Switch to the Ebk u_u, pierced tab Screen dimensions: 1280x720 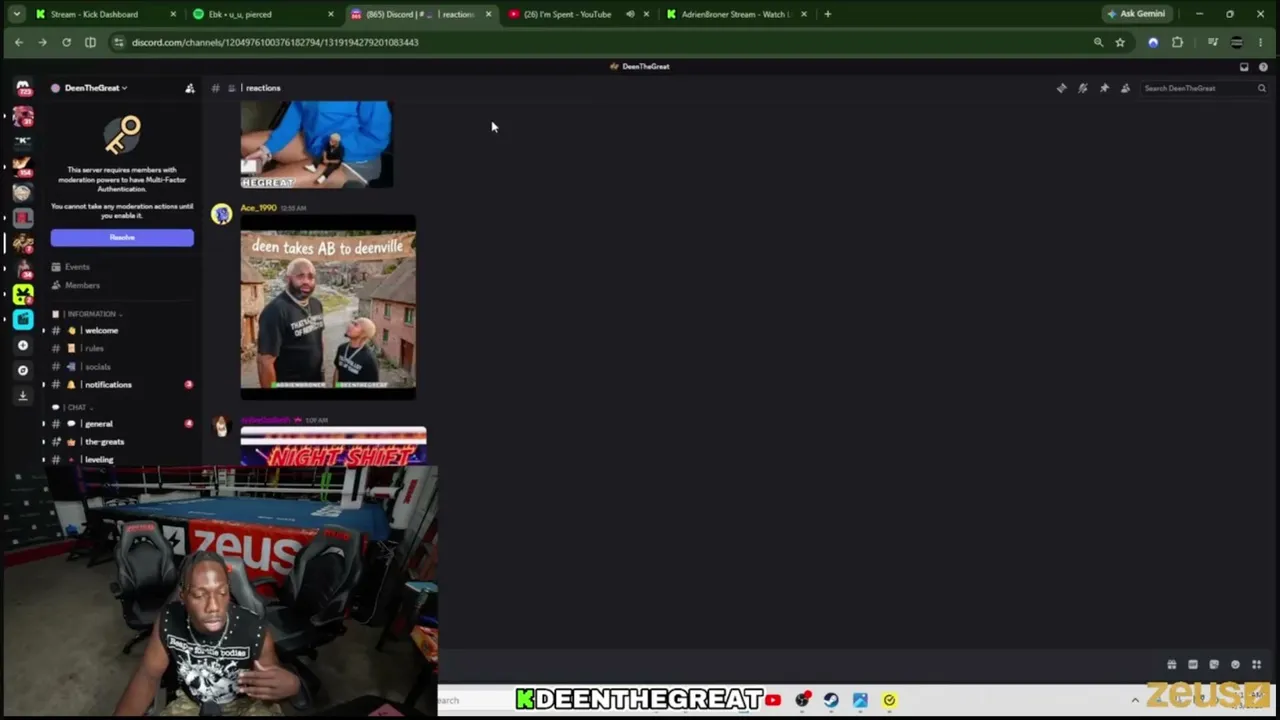click(263, 14)
